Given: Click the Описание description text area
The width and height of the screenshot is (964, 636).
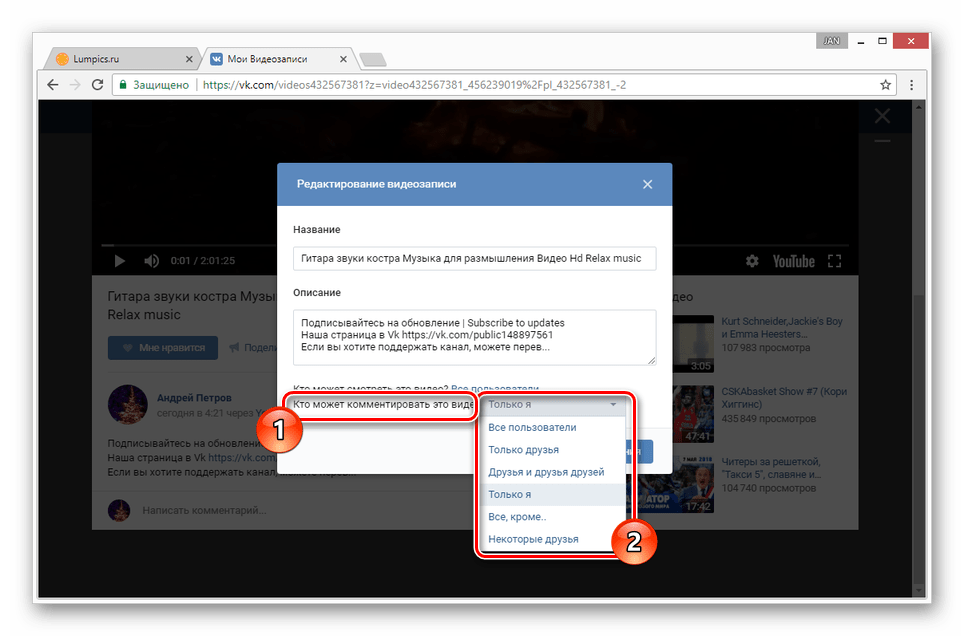Looking at the screenshot, I should pos(474,337).
